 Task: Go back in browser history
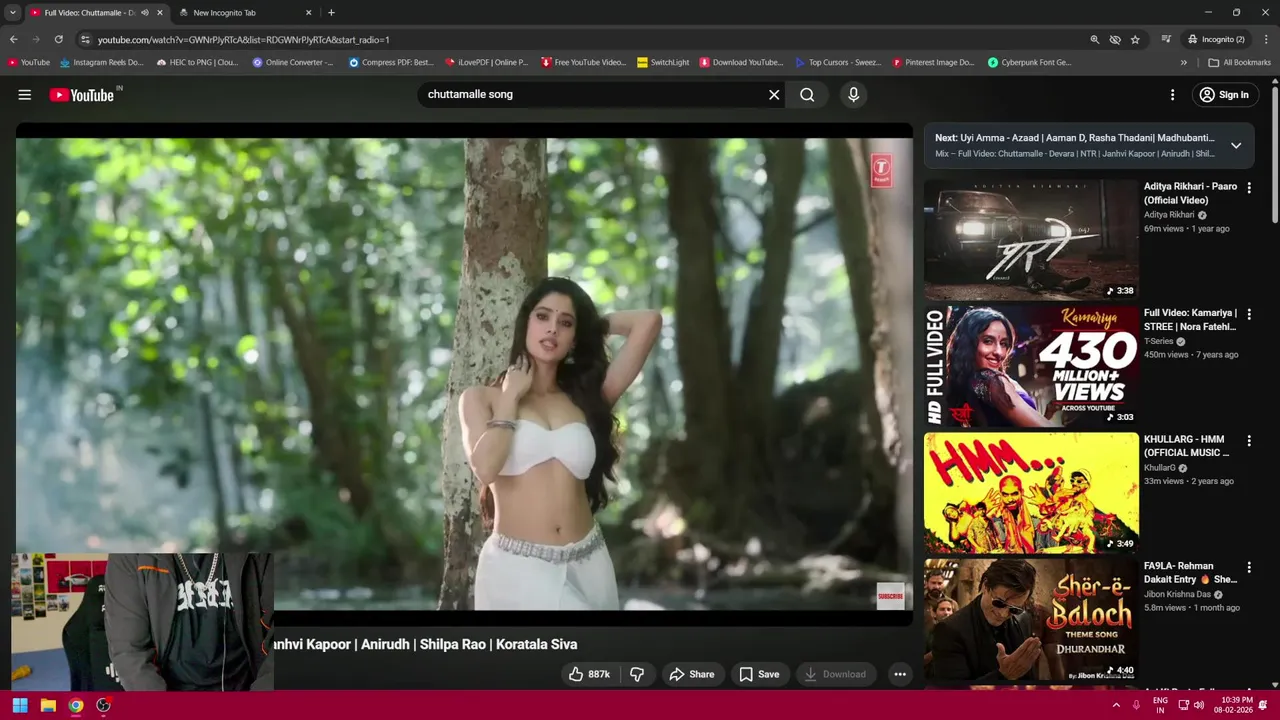tap(13, 39)
